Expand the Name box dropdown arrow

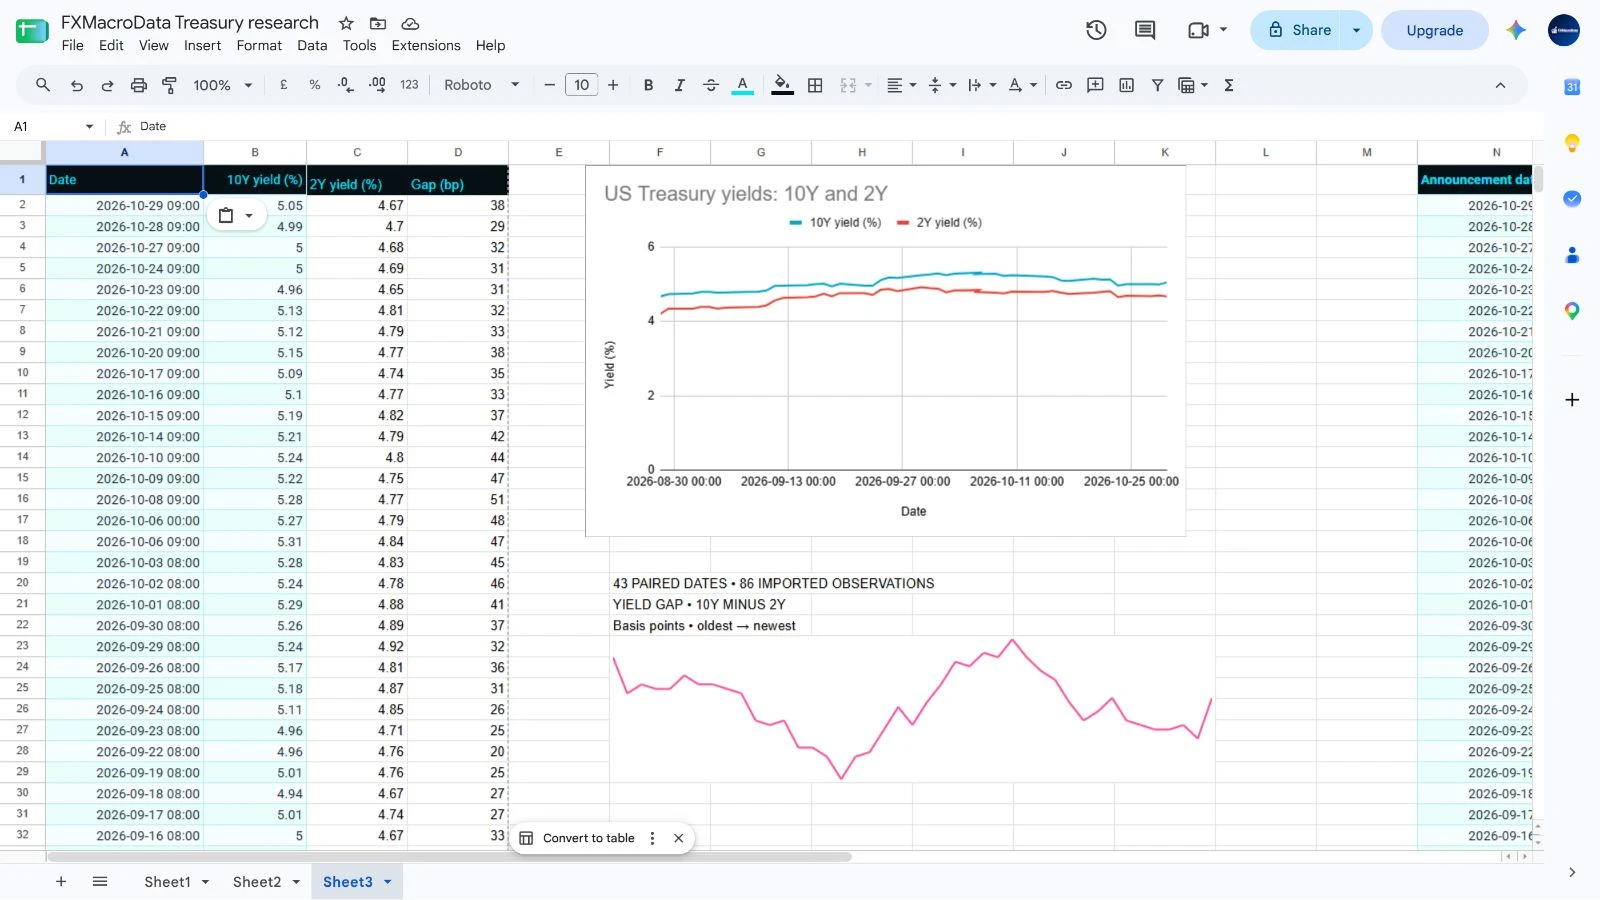tap(89, 126)
